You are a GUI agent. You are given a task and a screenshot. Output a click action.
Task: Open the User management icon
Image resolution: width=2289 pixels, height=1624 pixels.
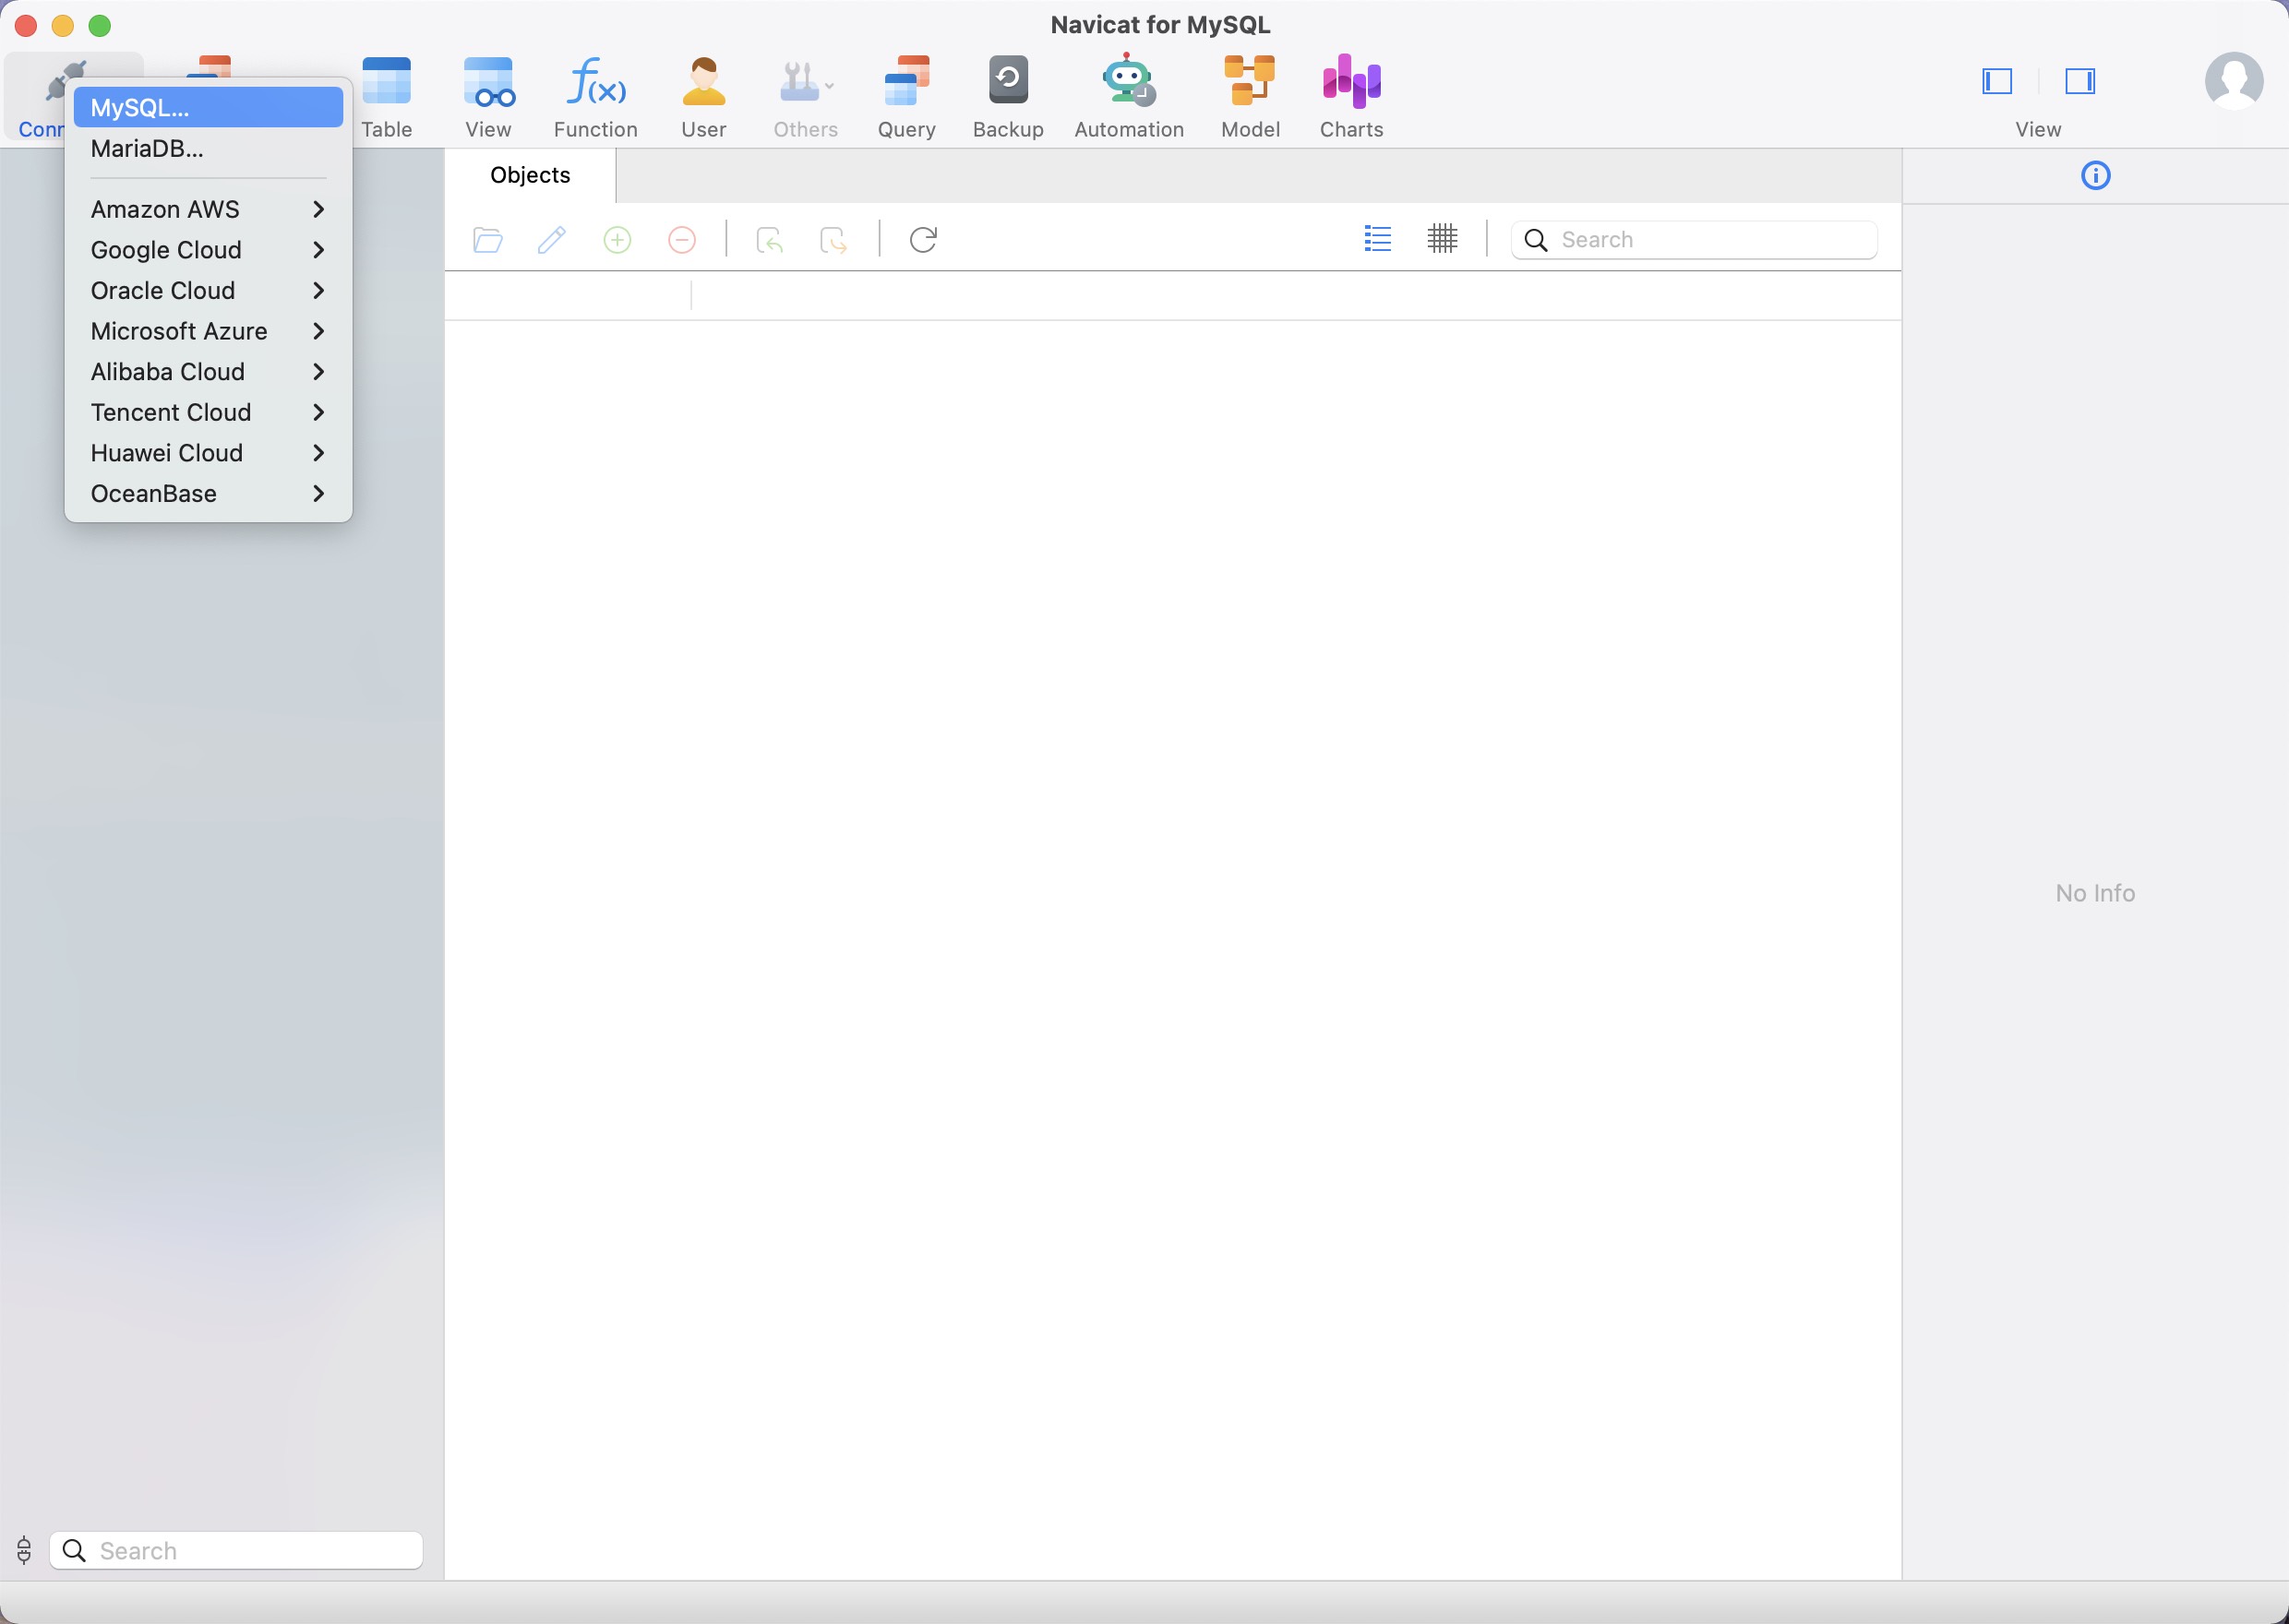coord(703,96)
